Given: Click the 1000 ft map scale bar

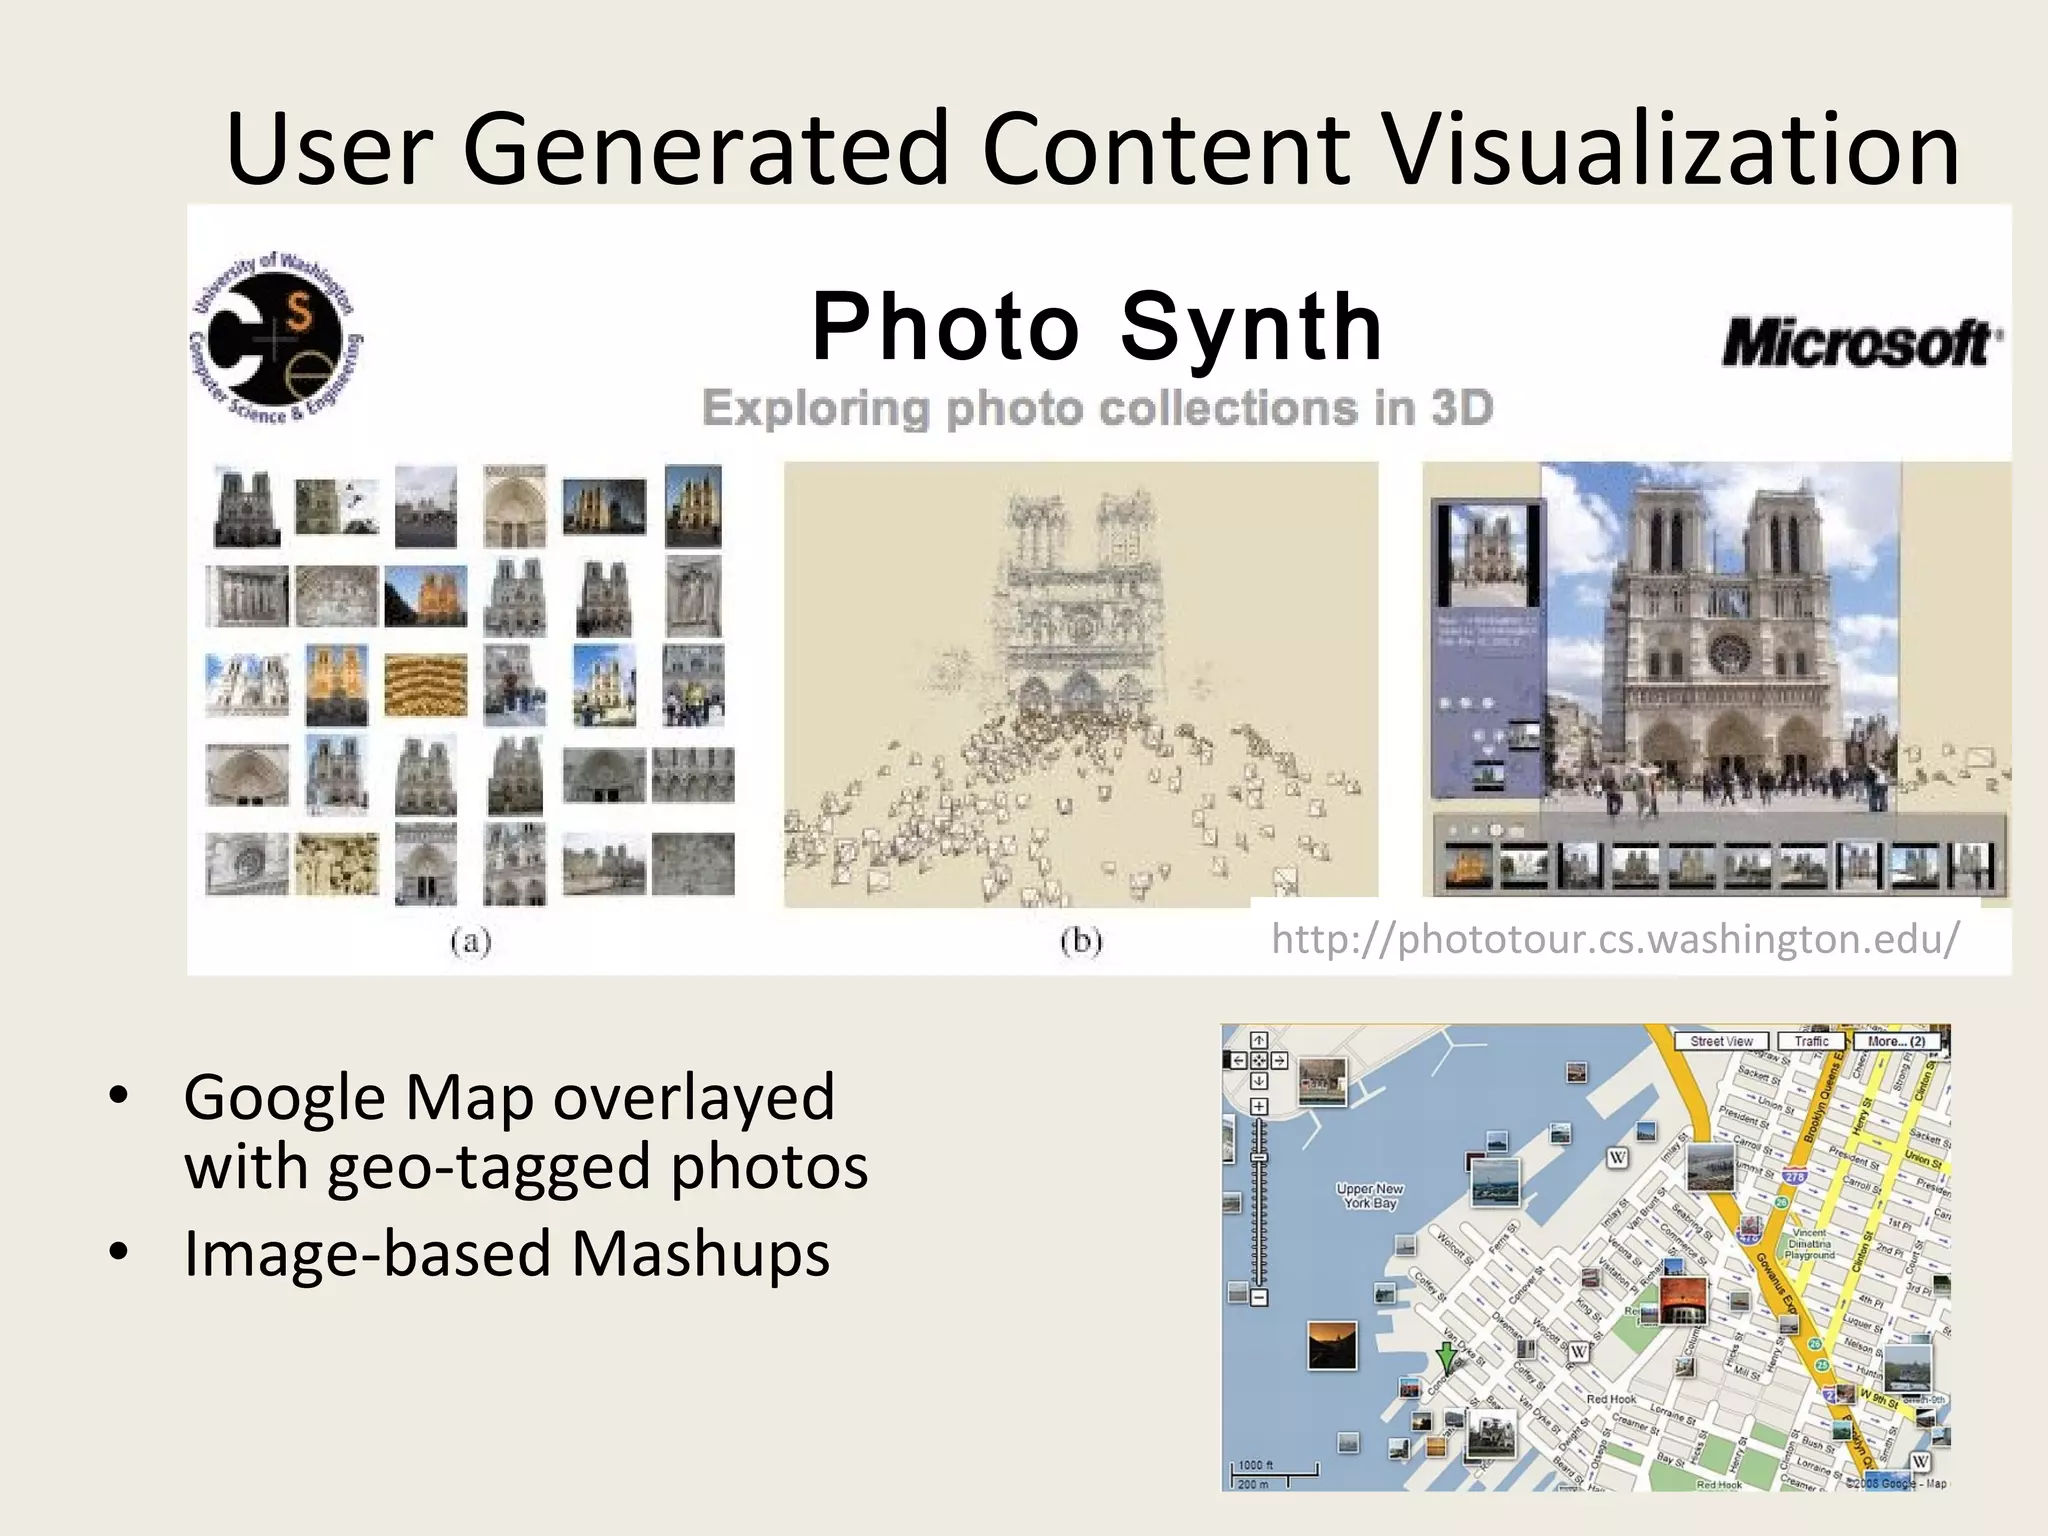Looking at the screenshot, I should [x=1275, y=1474].
